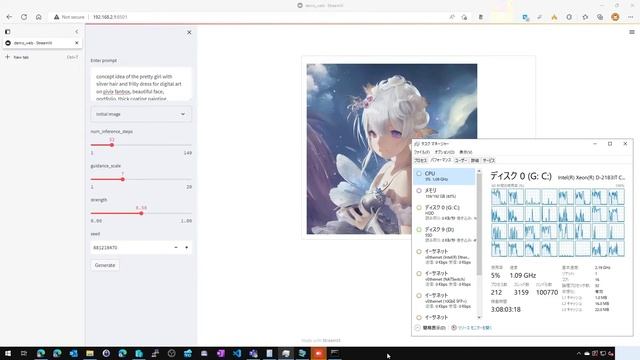Close the demo_web Streamlit tab
This screenshot has height=360, width=640.
(77, 43)
